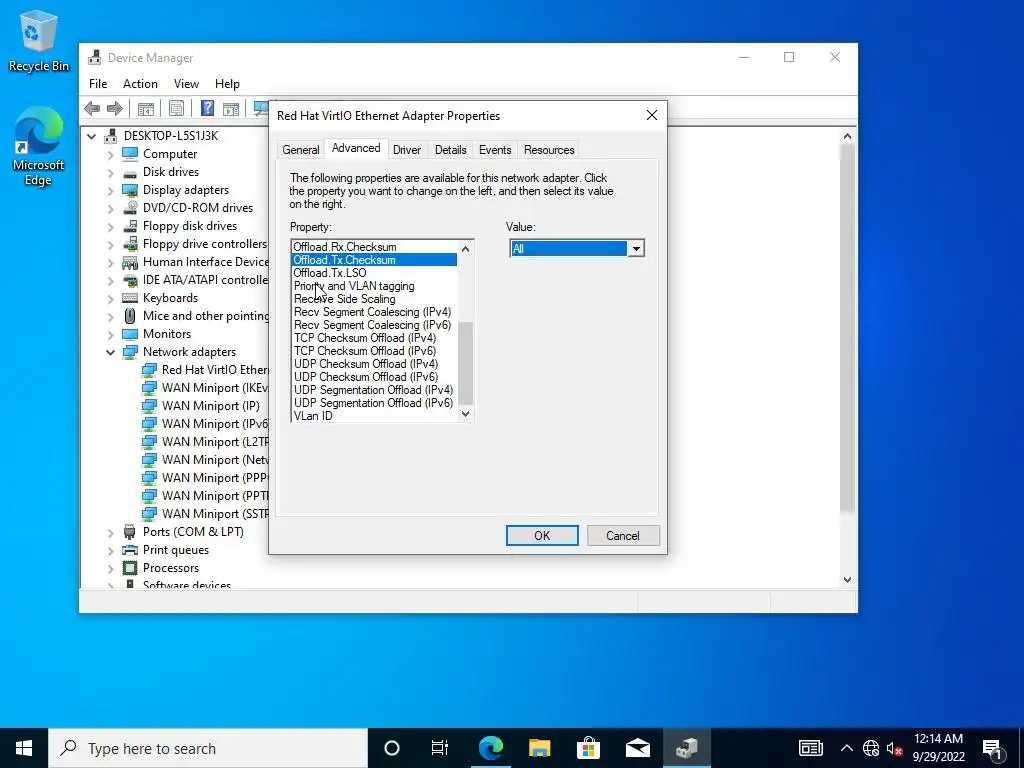Click the Task View taskbar icon
1024x768 pixels.
click(440, 748)
